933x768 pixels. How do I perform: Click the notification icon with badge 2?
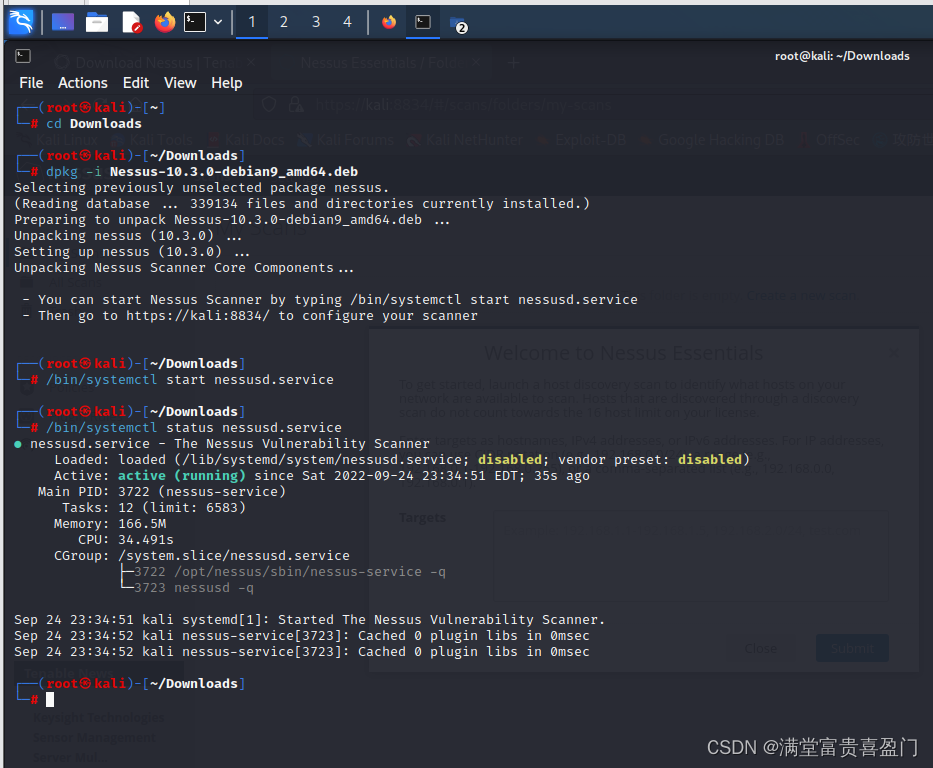tap(458, 24)
